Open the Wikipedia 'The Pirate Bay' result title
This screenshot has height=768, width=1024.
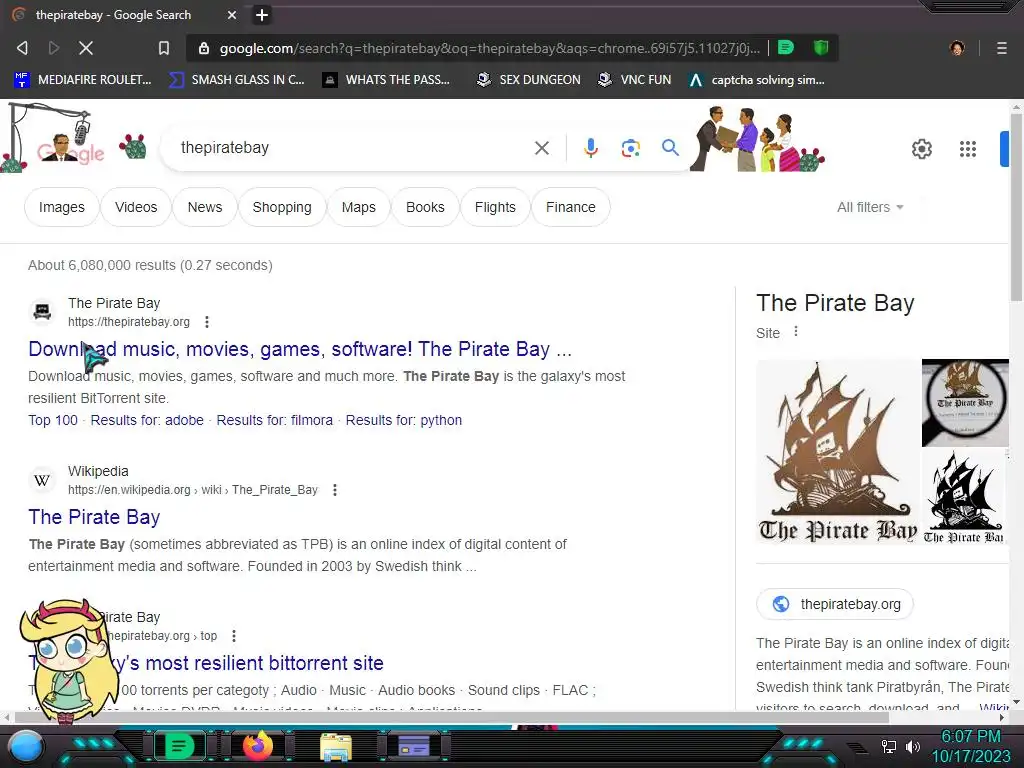pyautogui.click(x=94, y=517)
